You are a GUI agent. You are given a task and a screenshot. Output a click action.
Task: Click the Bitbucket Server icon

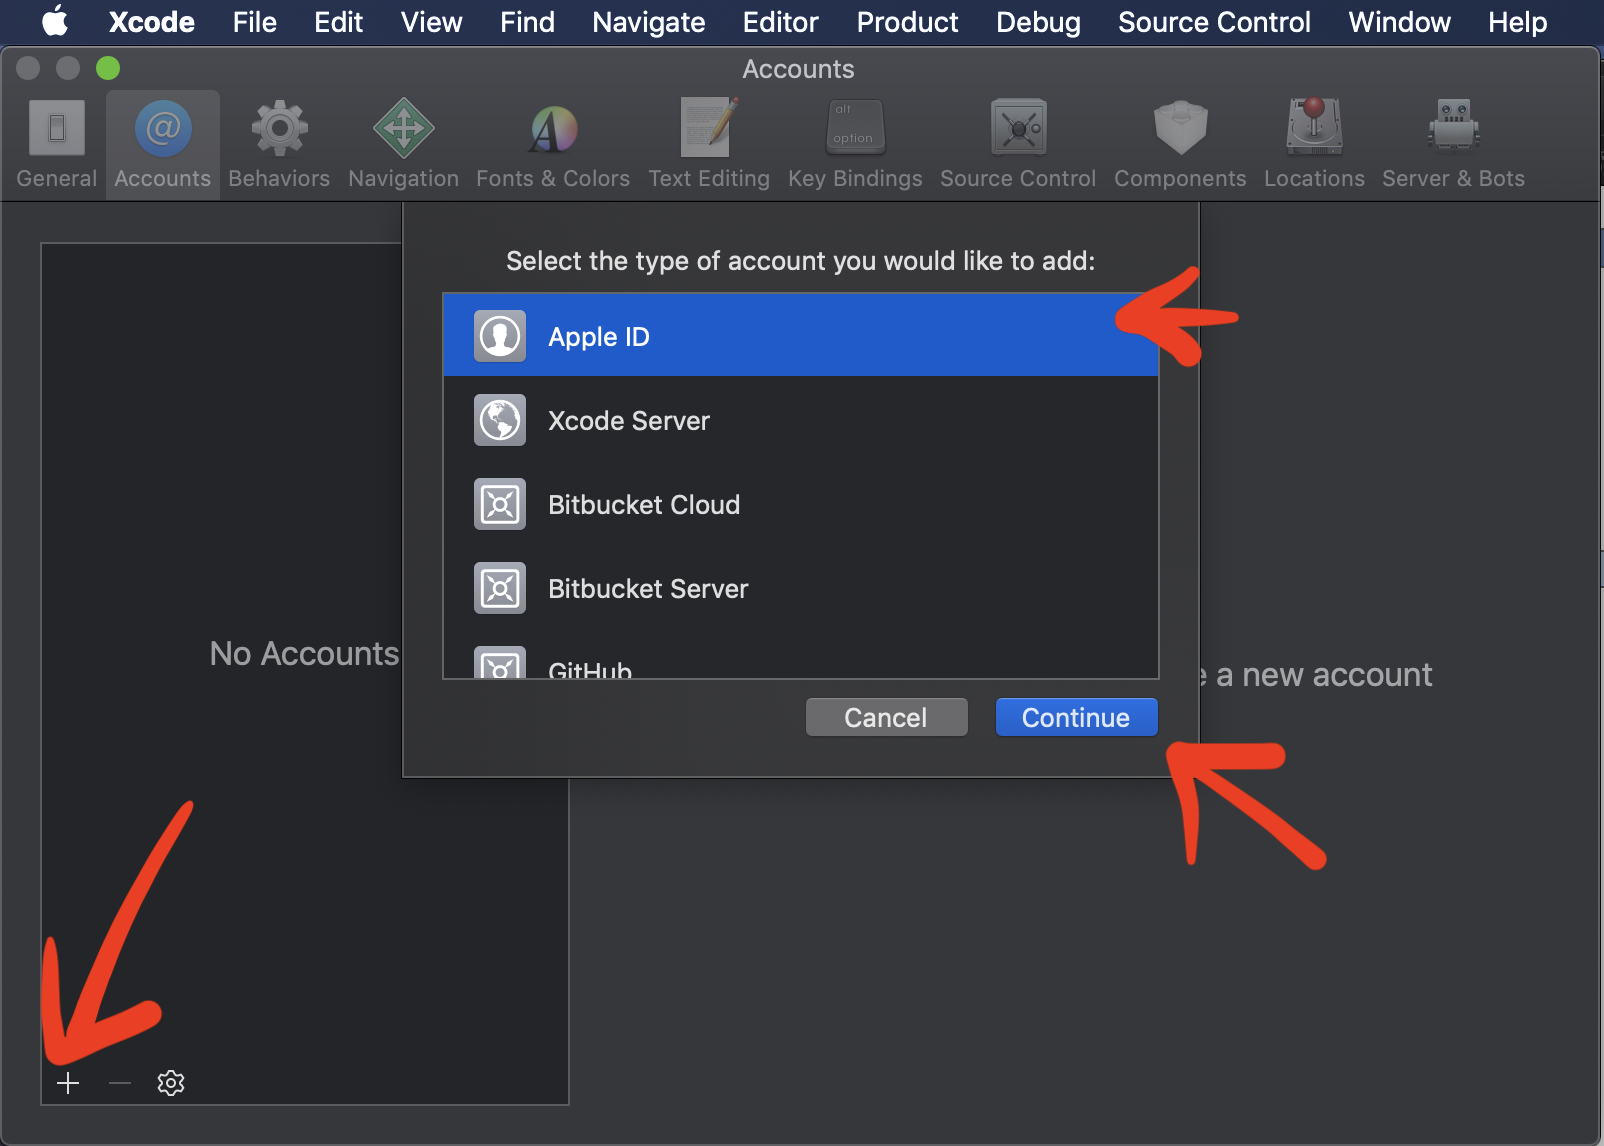[x=500, y=588]
